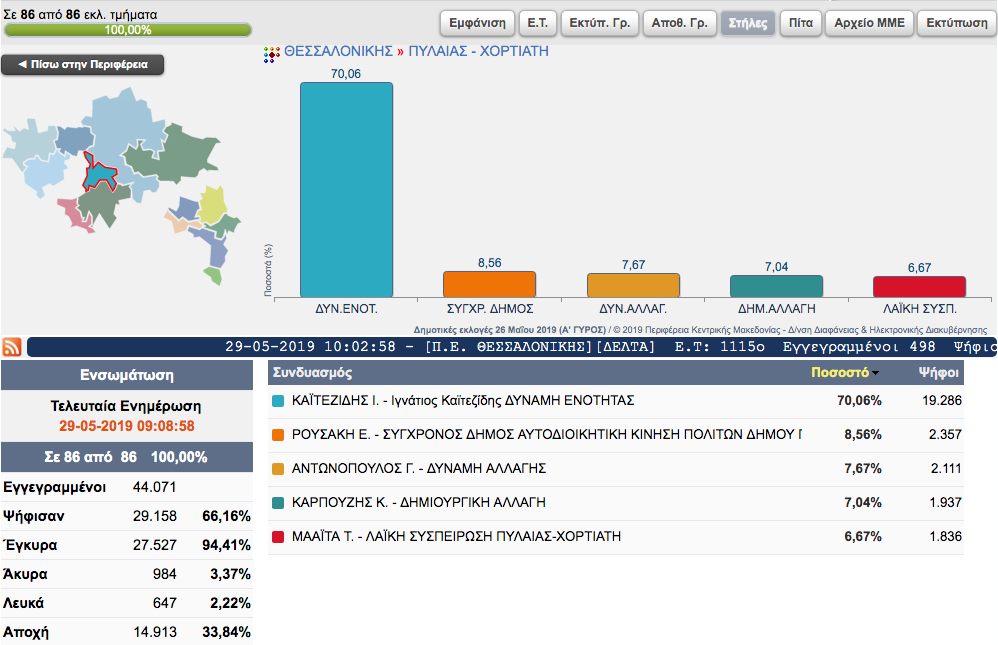This screenshot has width=998, height=645.
Task: Click the yellow swatch next to ΑΝΤΩΝΟΠΟΥΛΟΣ
Action: point(278,469)
